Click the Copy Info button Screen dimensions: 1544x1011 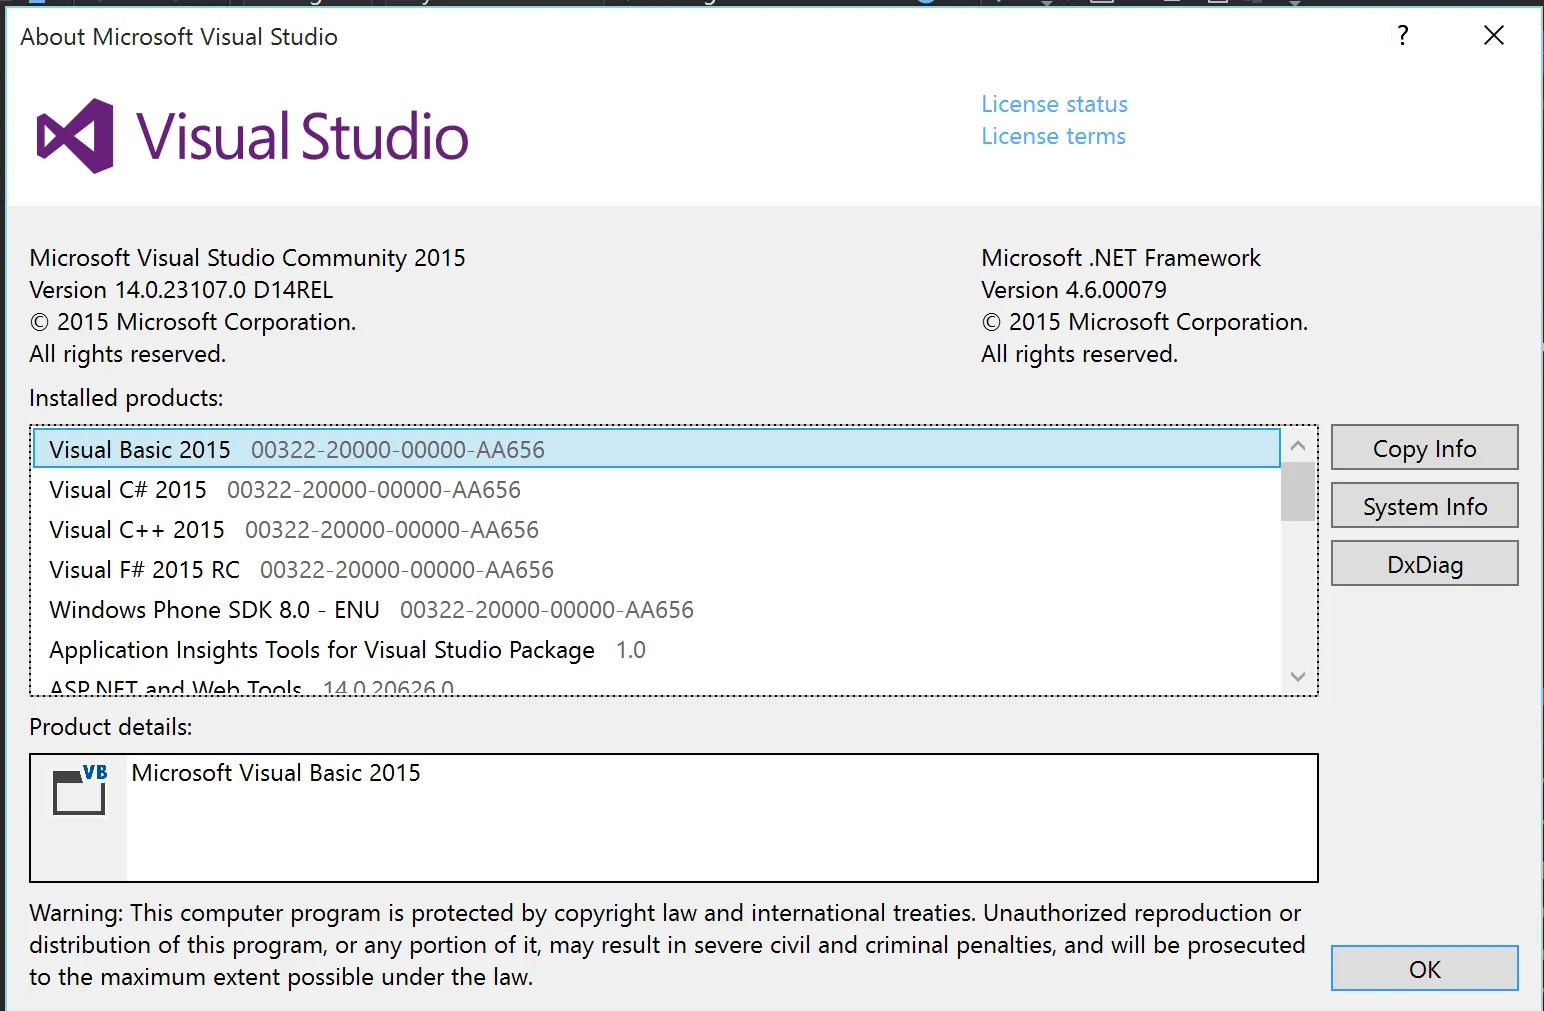[x=1424, y=448]
